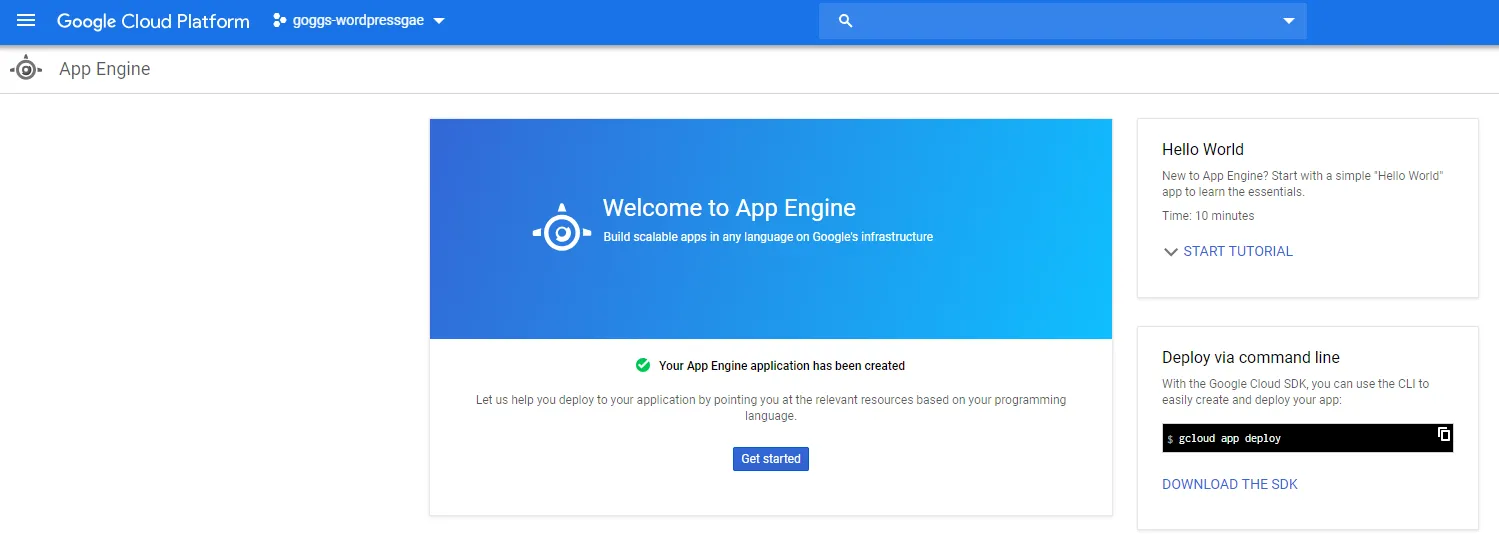Click 'Let us help you deploy' description
This screenshot has width=1499, height=548.
coord(770,408)
